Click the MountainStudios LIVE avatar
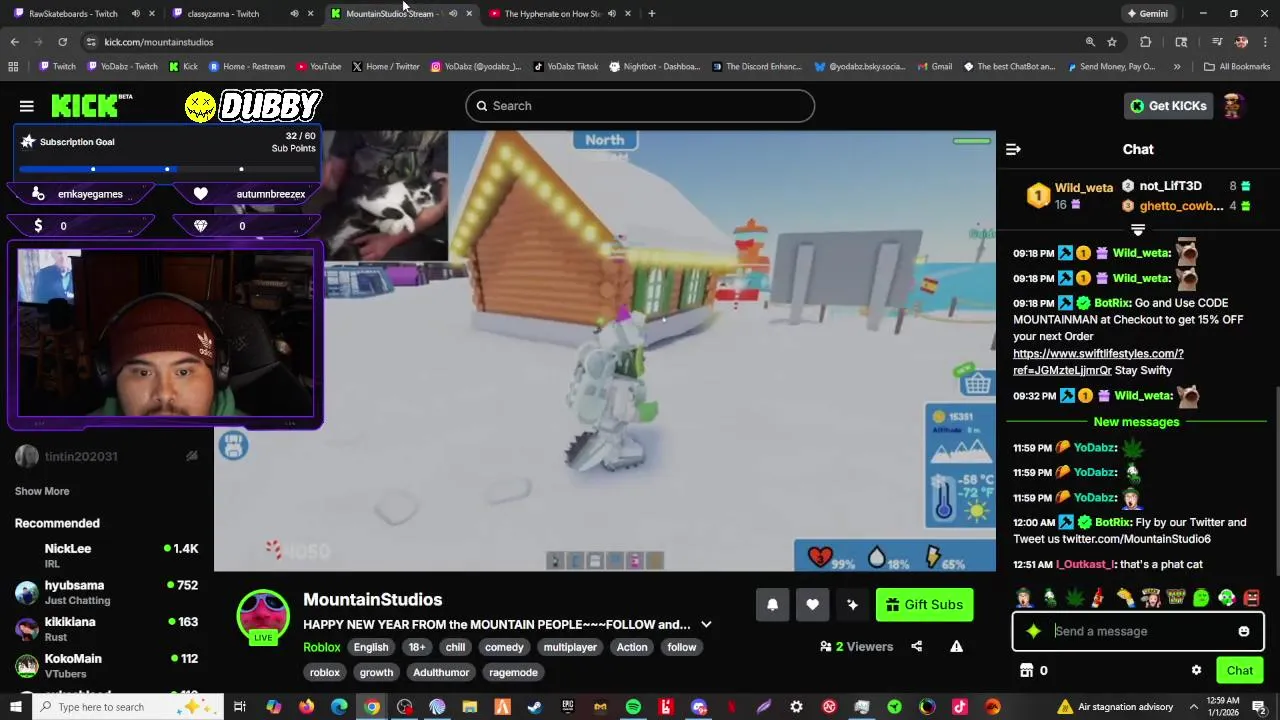 point(263,616)
